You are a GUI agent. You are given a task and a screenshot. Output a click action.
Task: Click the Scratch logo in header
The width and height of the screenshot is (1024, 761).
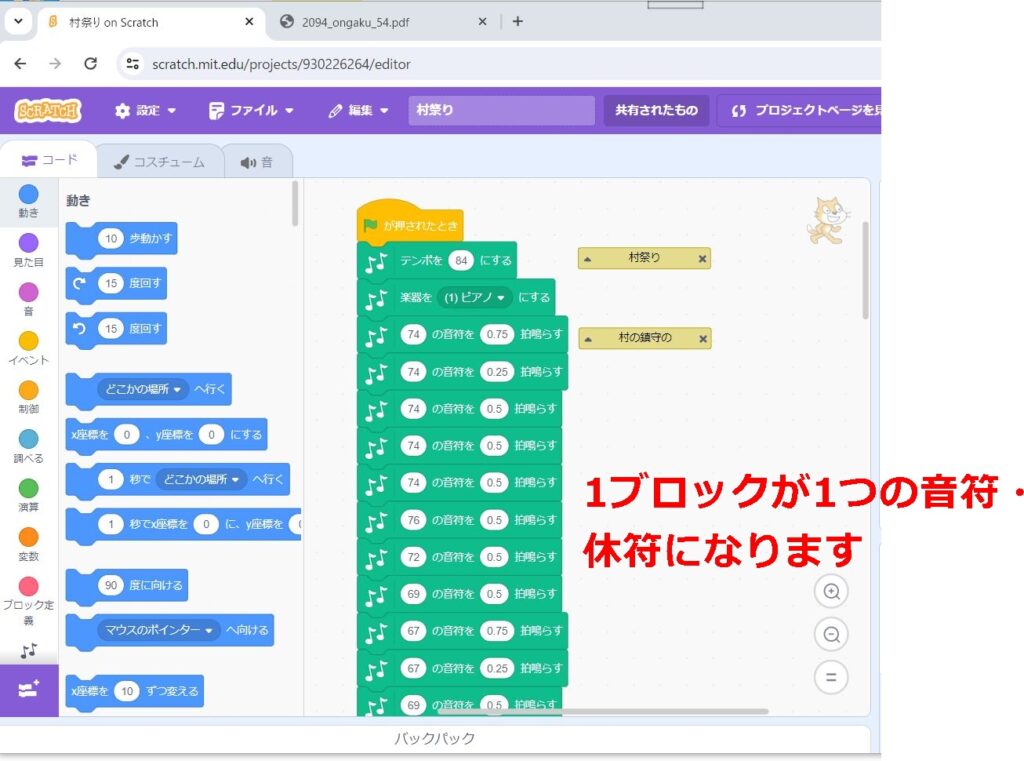click(48, 110)
